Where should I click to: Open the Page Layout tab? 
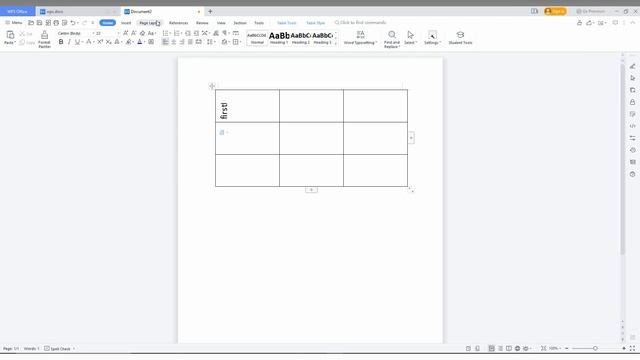pyautogui.click(x=149, y=23)
